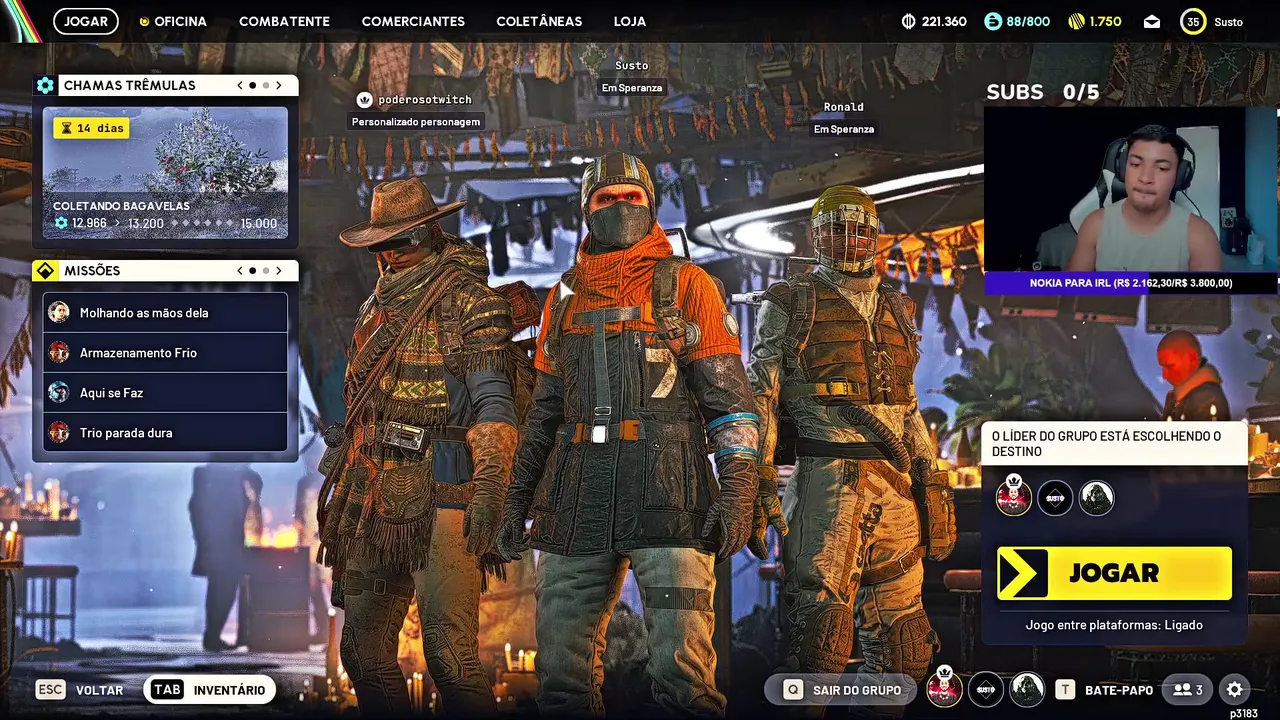Click the Susto avatar in destination panel
The width and height of the screenshot is (1280, 720).
click(1055, 498)
